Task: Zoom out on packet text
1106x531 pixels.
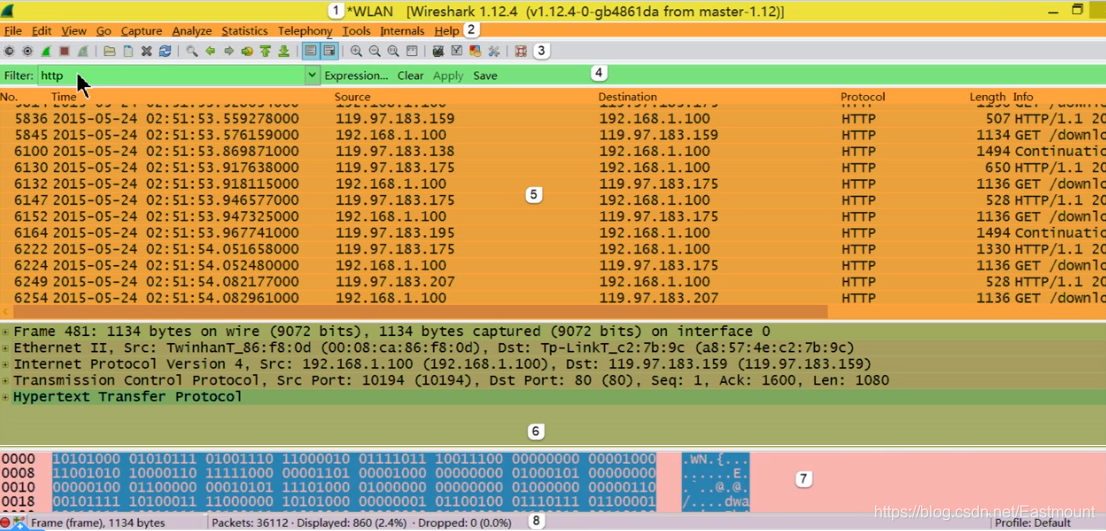Action: [375, 51]
